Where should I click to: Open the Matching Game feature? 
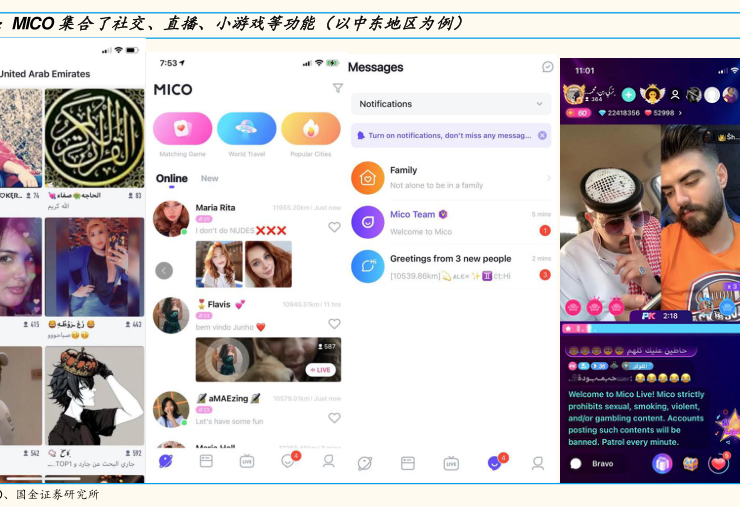point(182,129)
